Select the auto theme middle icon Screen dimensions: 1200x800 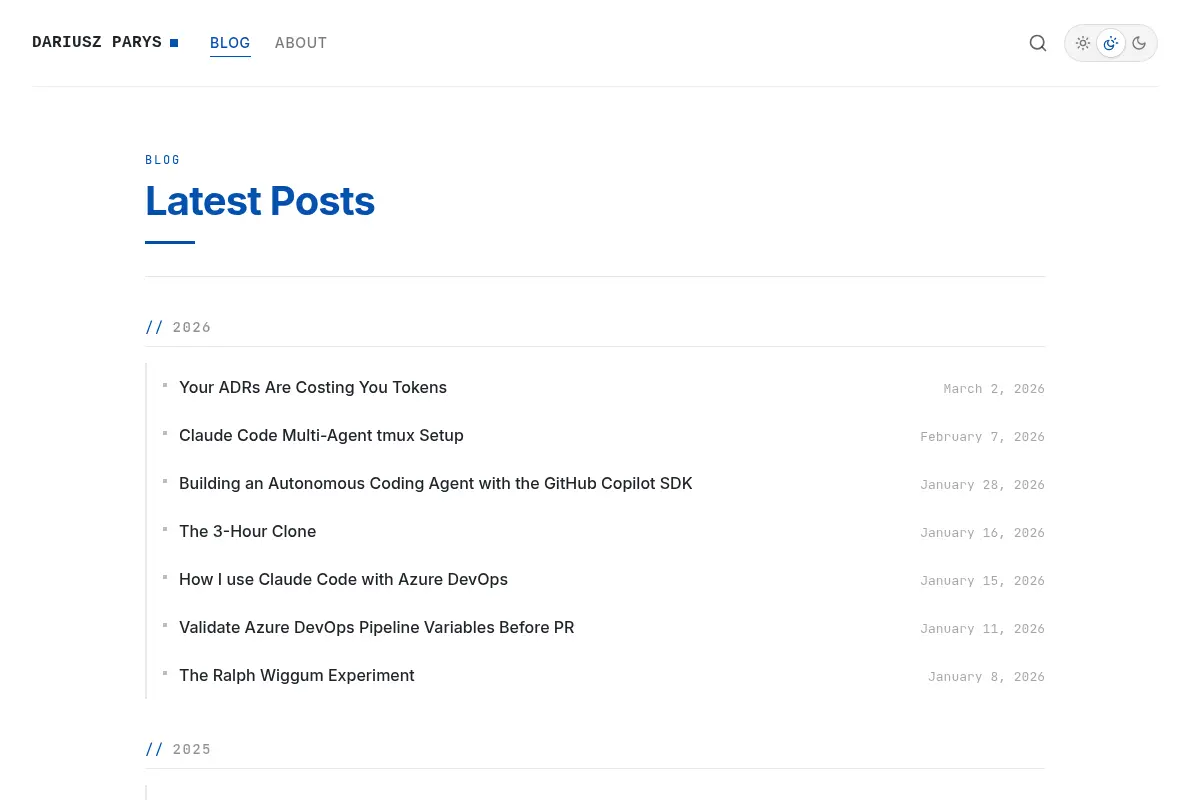[x=1111, y=43]
